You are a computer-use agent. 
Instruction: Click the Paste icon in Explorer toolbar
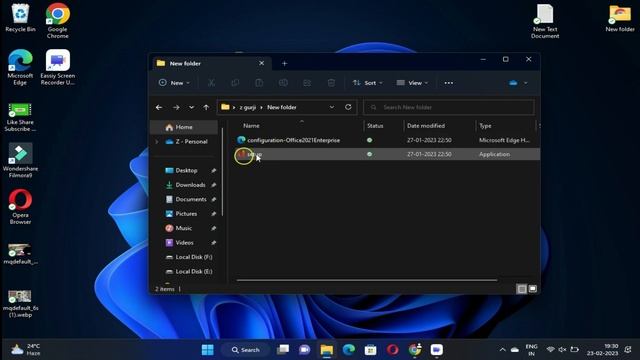point(259,83)
